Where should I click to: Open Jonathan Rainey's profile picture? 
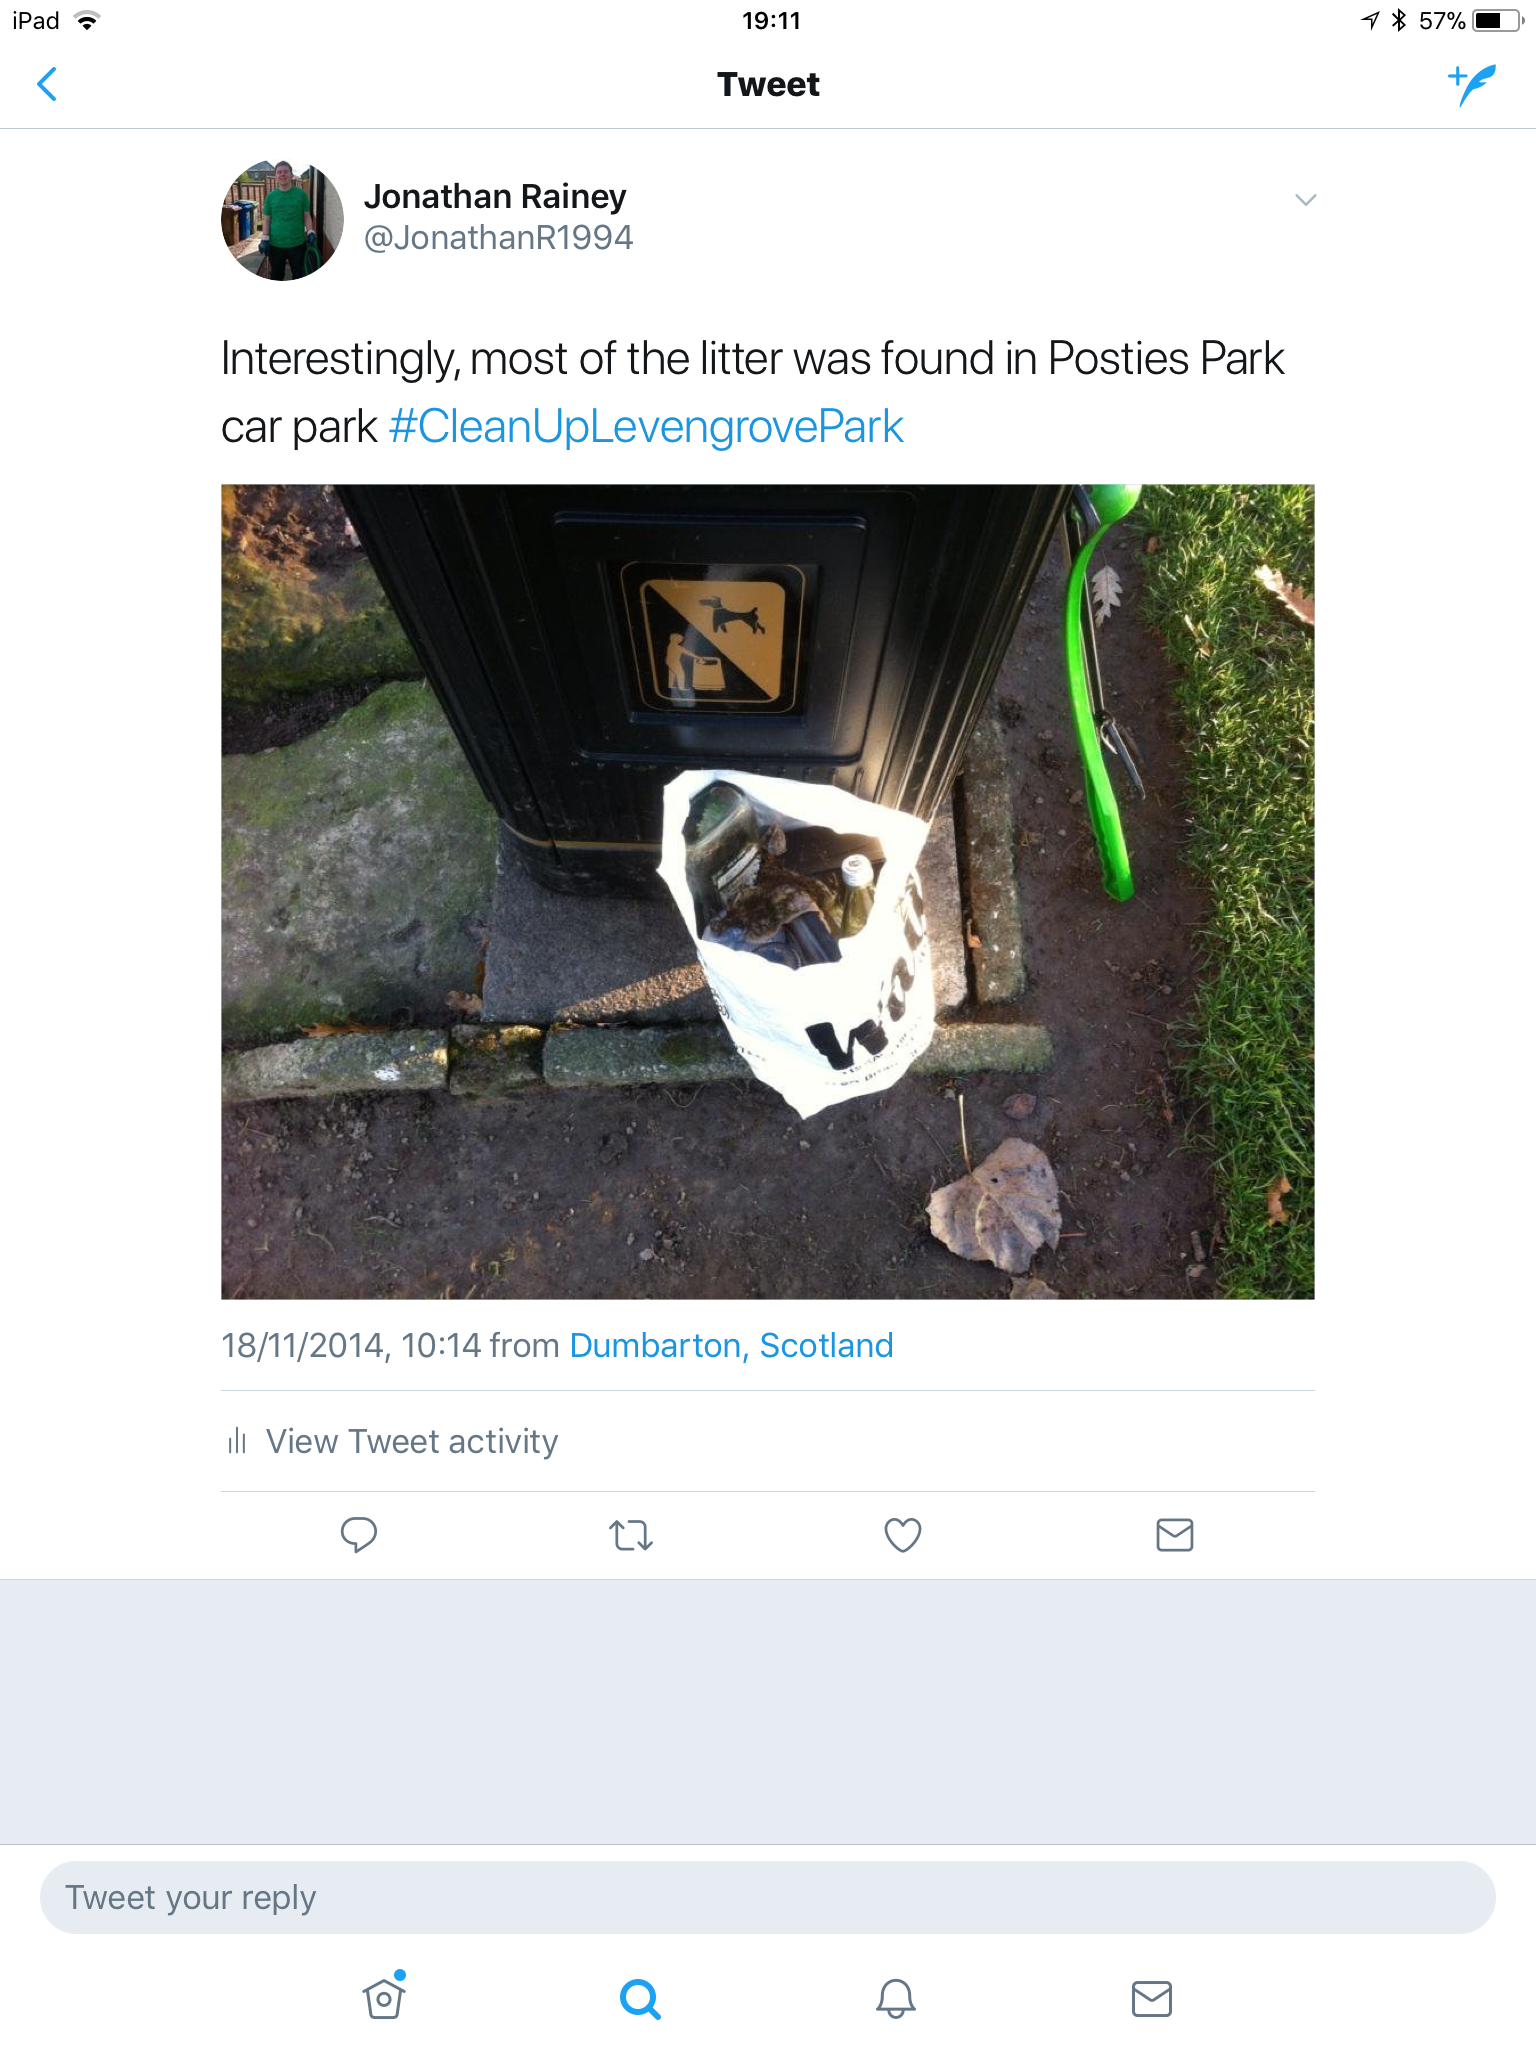[x=282, y=220]
